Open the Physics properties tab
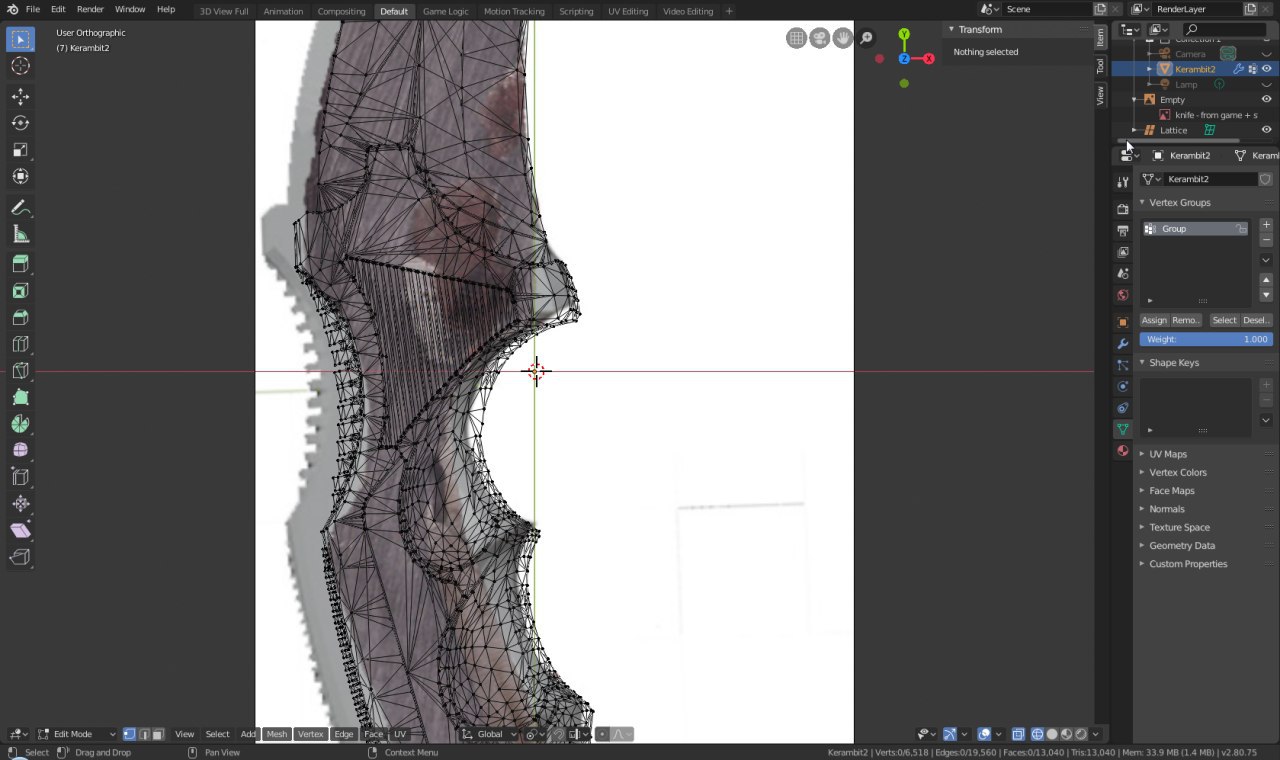 (x=1123, y=386)
